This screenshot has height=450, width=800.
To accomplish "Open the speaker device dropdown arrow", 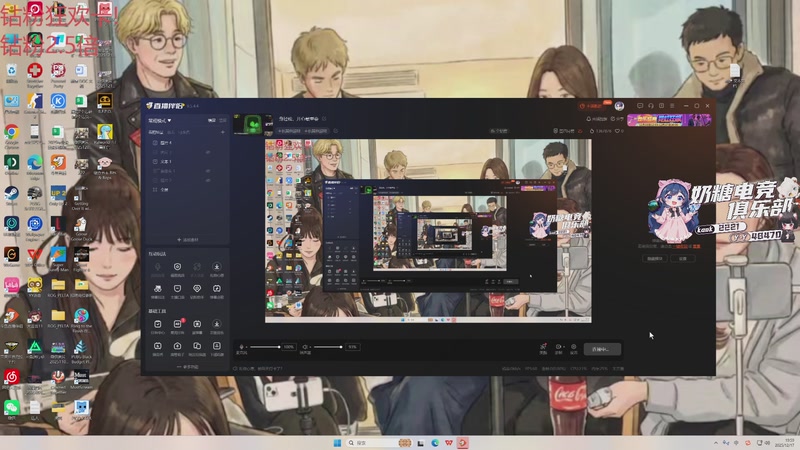I will point(310,347).
